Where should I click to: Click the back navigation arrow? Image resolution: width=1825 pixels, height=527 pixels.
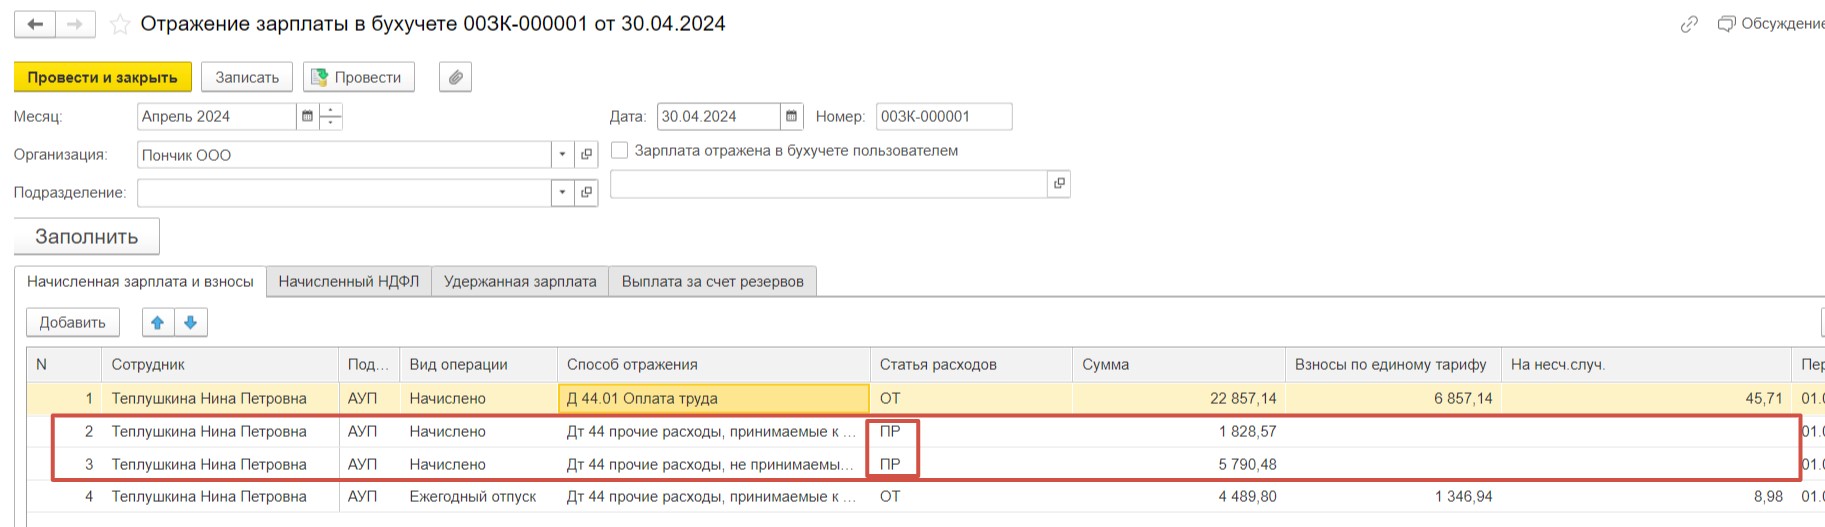coord(35,24)
